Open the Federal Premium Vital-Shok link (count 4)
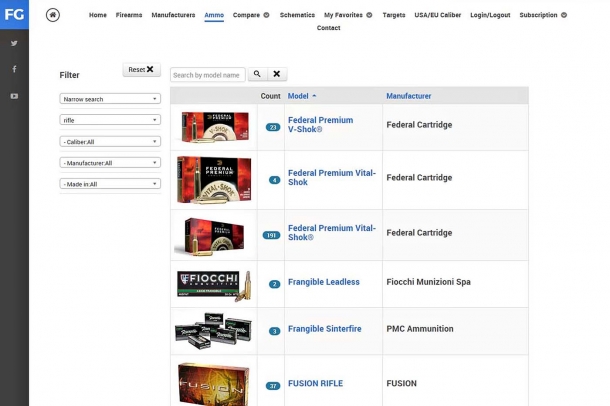 pyautogui.click(x=332, y=177)
